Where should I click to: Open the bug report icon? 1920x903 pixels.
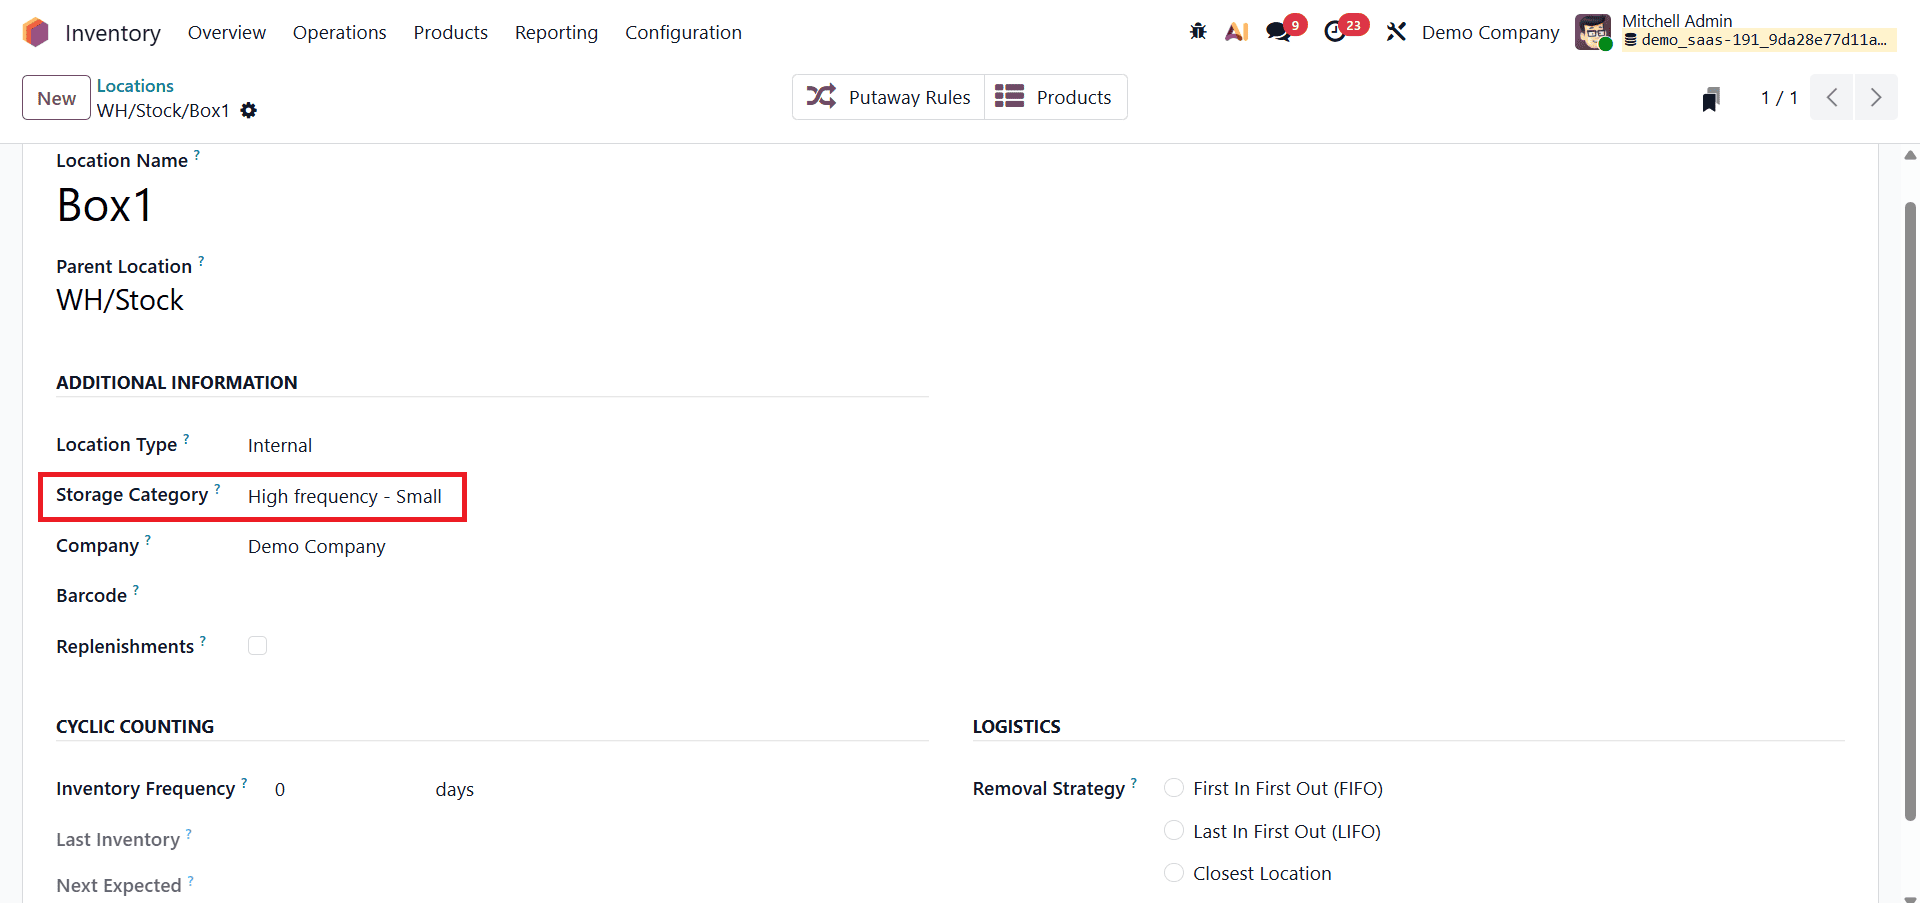pyautogui.click(x=1197, y=31)
